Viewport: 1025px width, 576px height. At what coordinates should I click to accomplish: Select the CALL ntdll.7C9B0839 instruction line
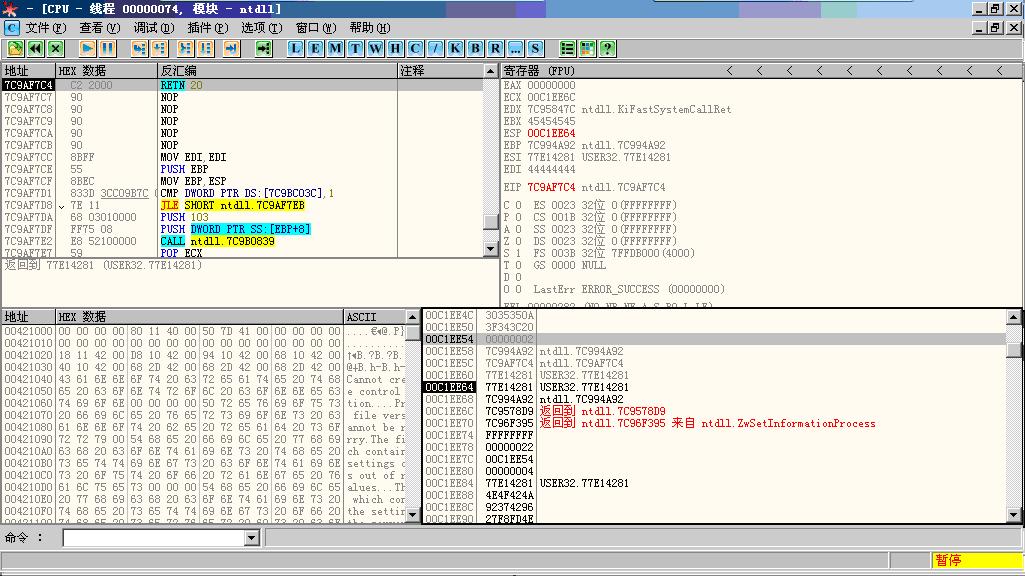242,241
